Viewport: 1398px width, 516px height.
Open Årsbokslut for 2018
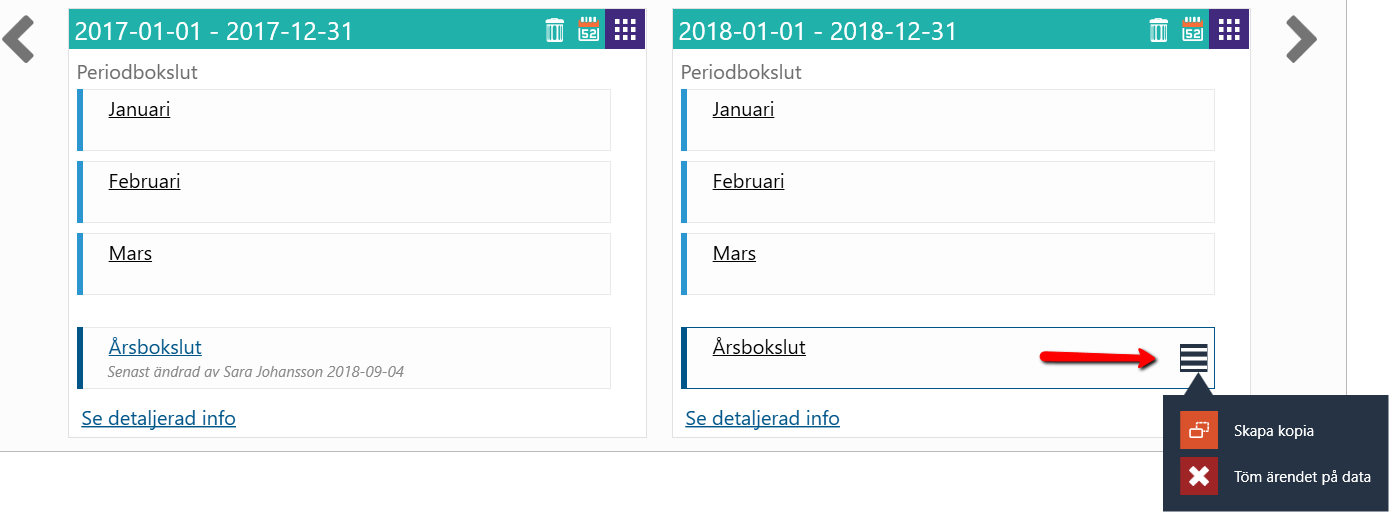(759, 347)
